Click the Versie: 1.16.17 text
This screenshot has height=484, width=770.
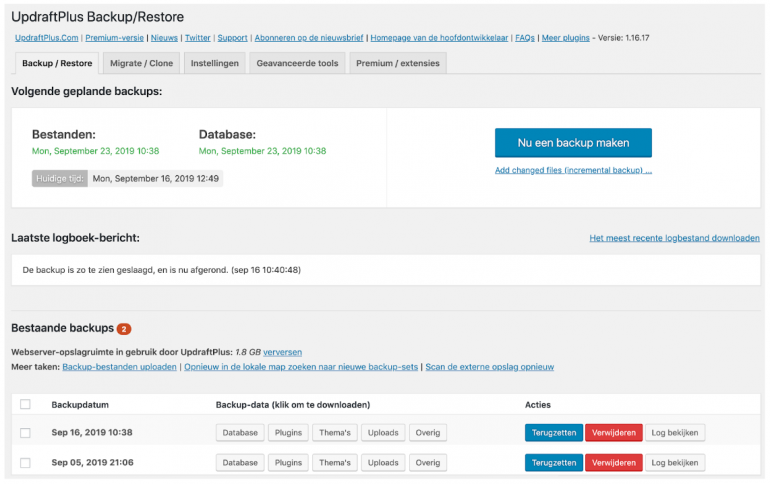coord(623,38)
